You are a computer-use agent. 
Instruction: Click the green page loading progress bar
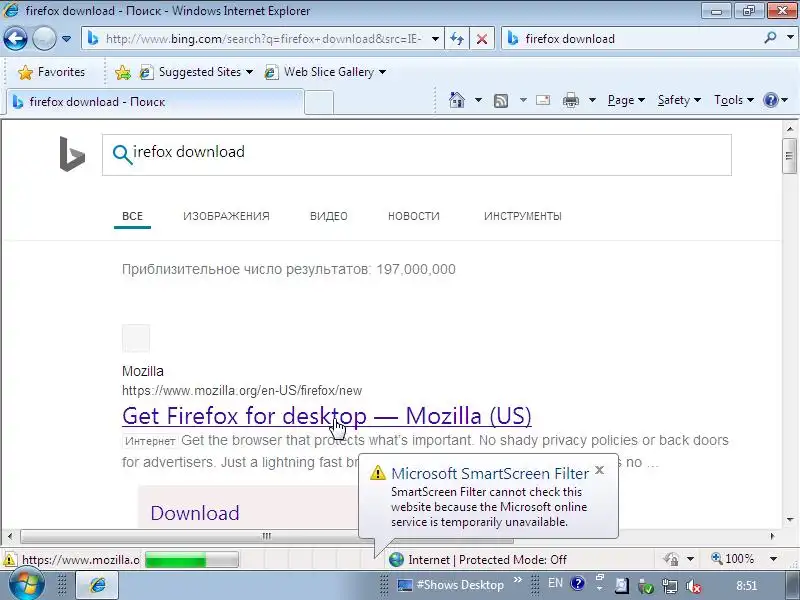[x=191, y=560]
